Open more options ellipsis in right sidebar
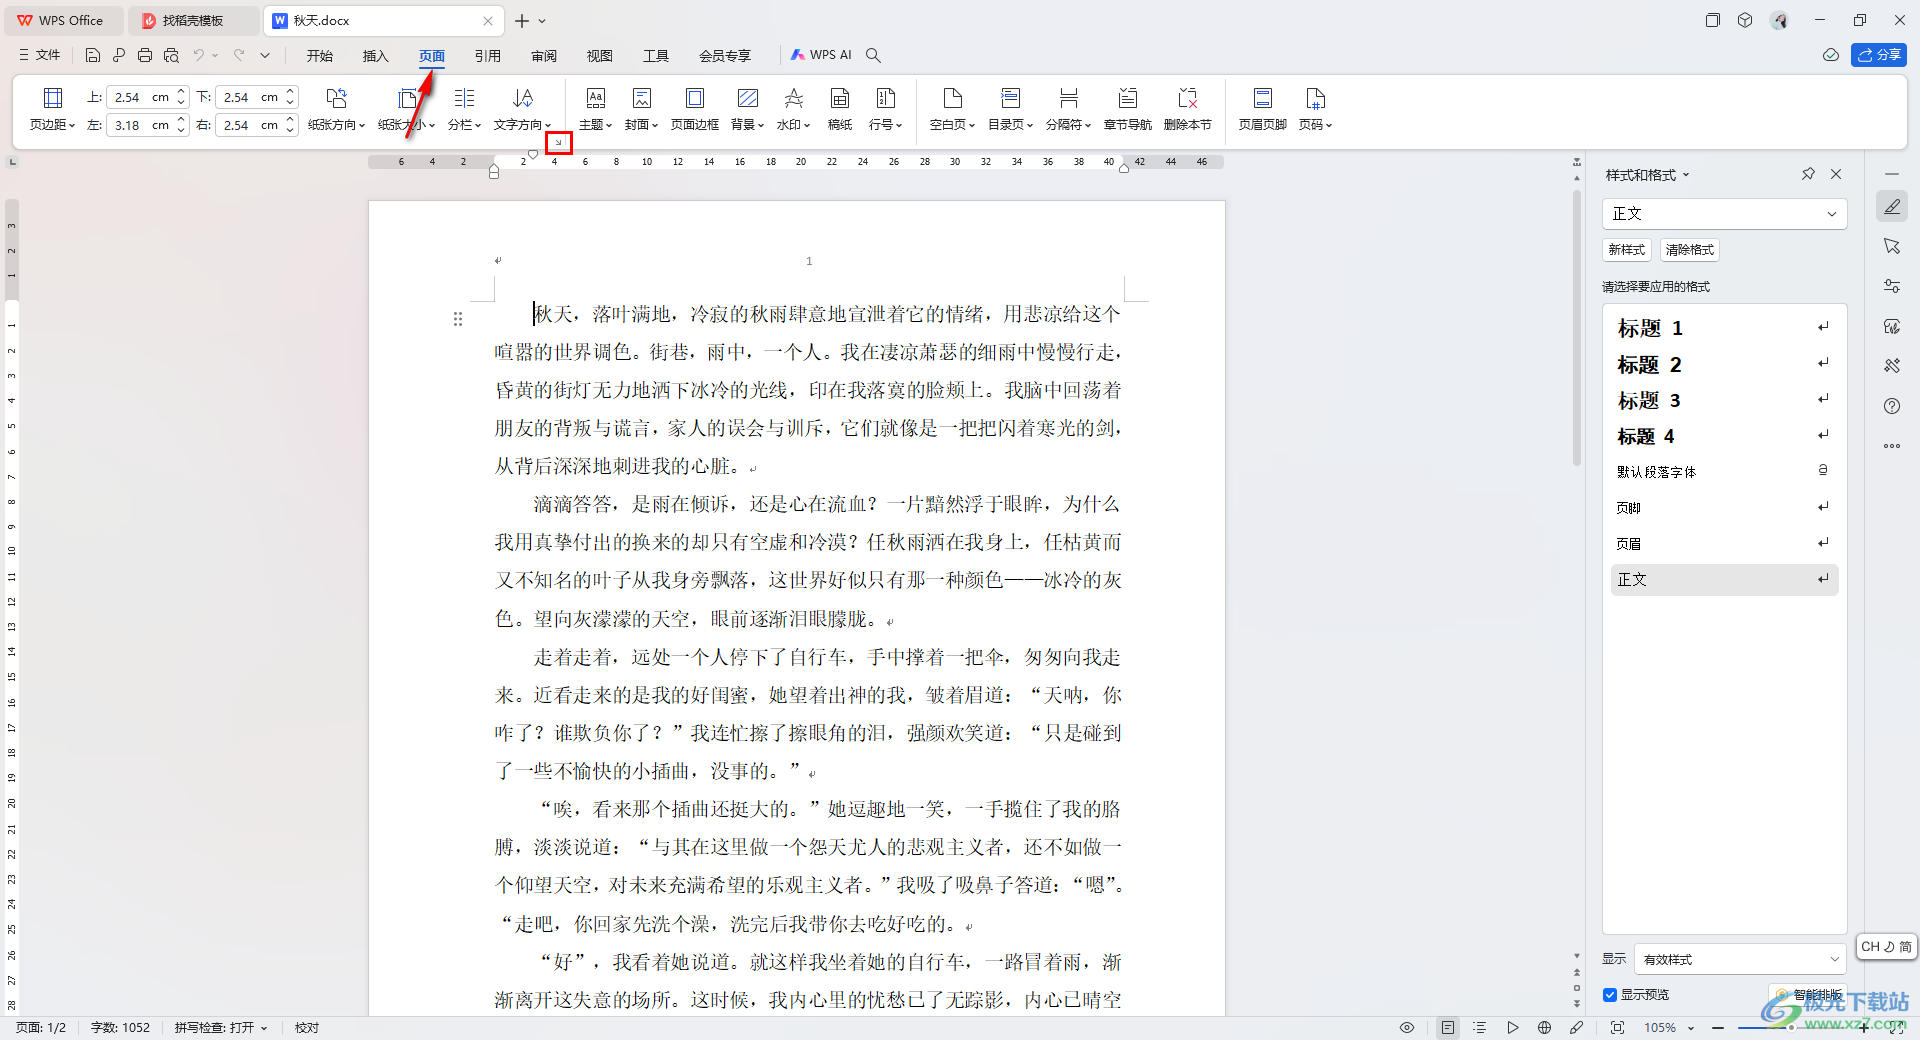Image resolution: width=1920 pixels, height=1040 pixels. coord(1892,446)
